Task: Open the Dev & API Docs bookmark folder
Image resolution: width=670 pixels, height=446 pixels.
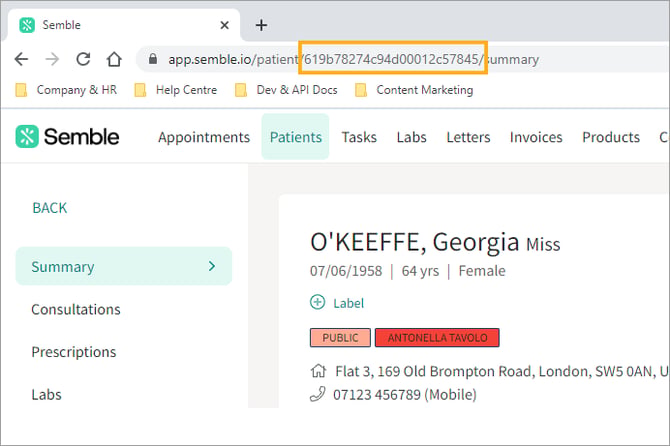Action: (x=286, y=90)
